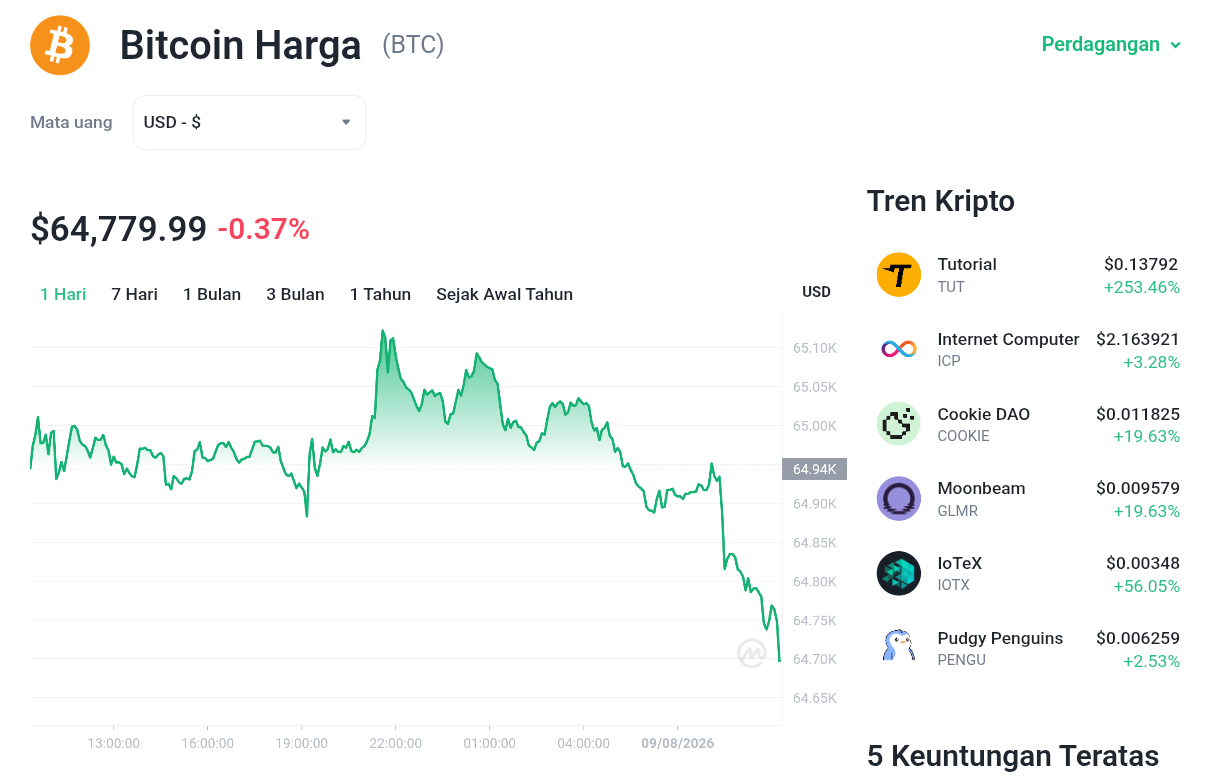The image size is (1220, 776).
Task: Switch to the 7 Hari chart range
Action: click(x=134, y=294)
